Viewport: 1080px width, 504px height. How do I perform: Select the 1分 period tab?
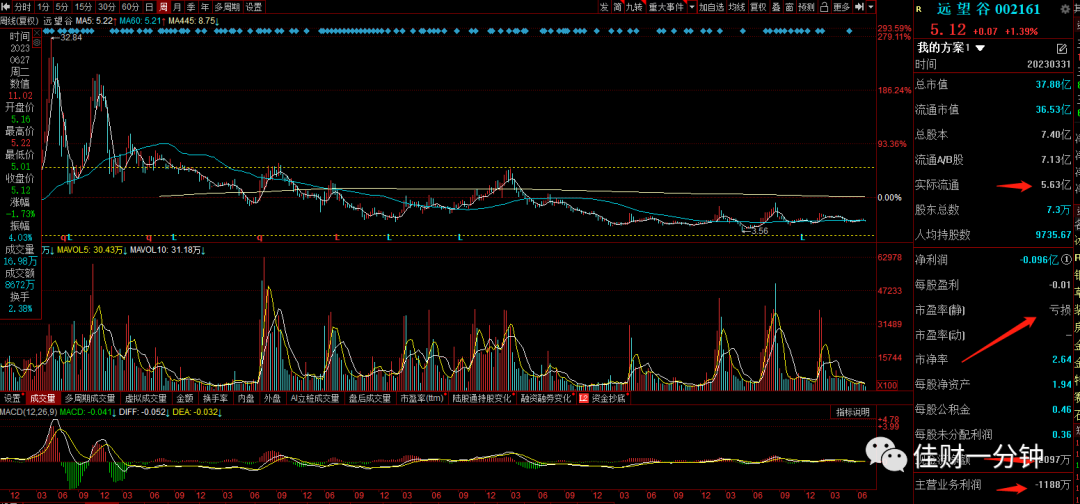44,7
